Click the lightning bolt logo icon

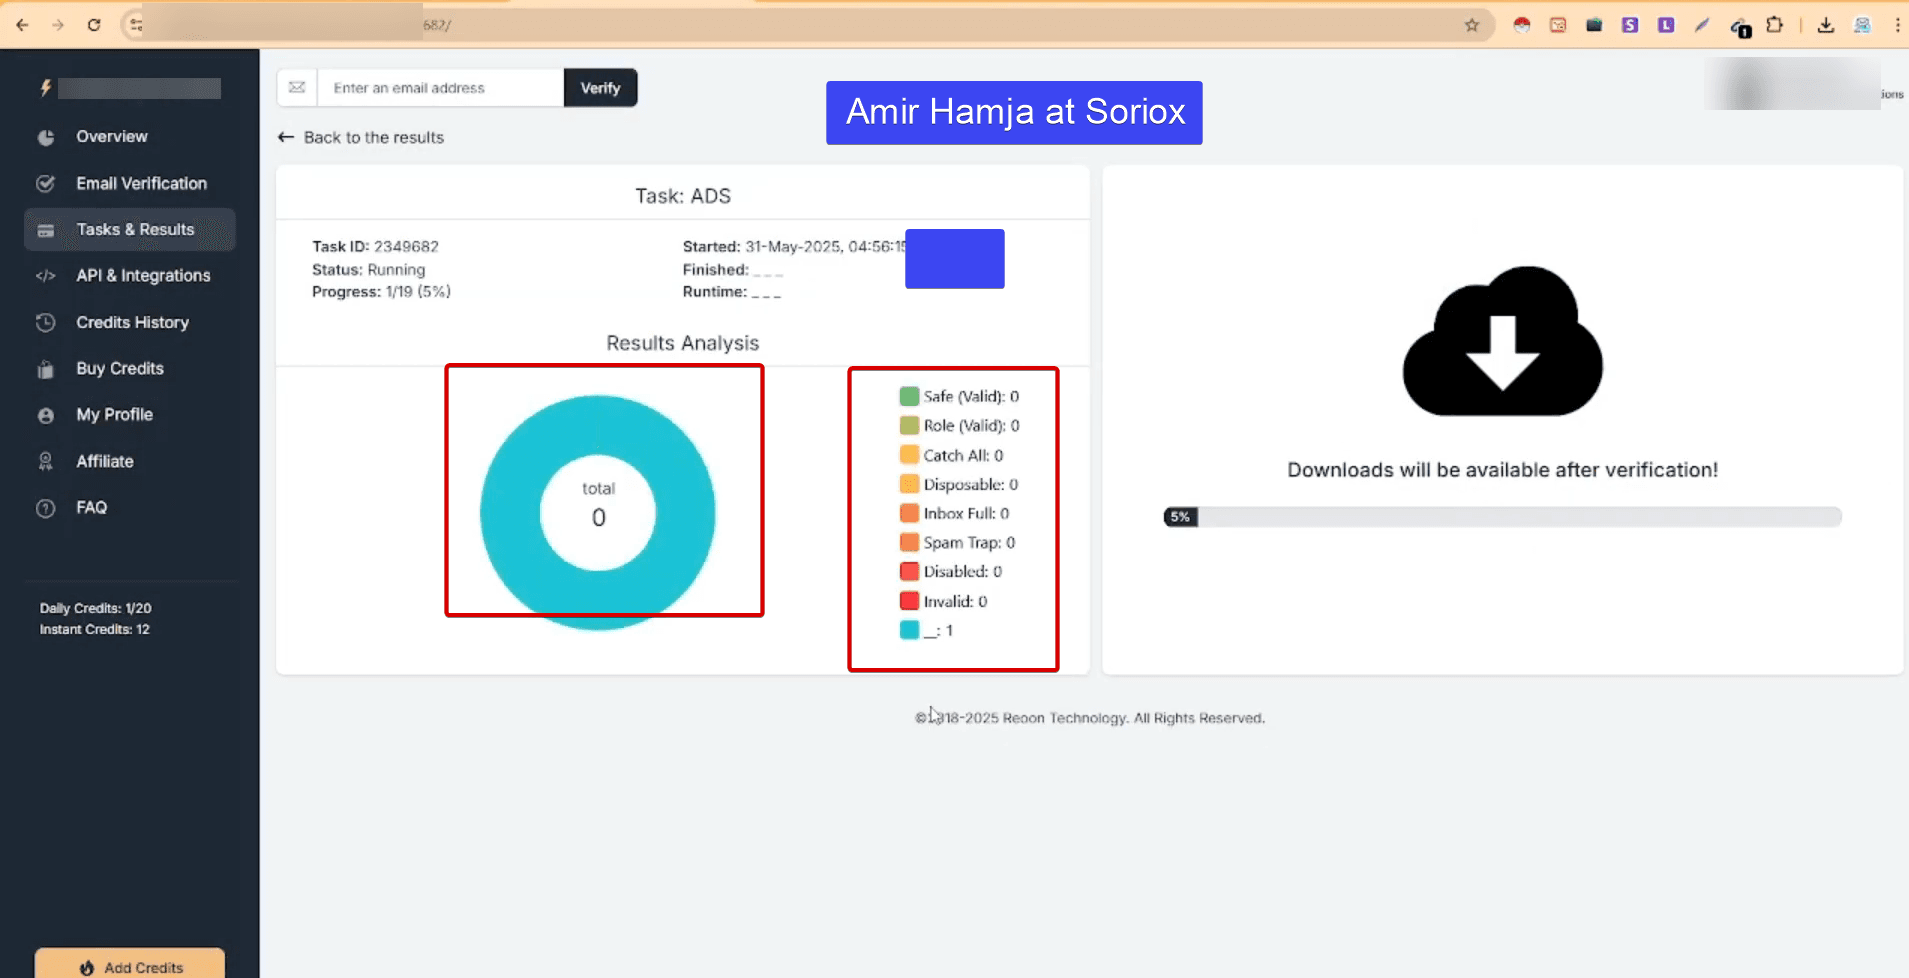45,88
